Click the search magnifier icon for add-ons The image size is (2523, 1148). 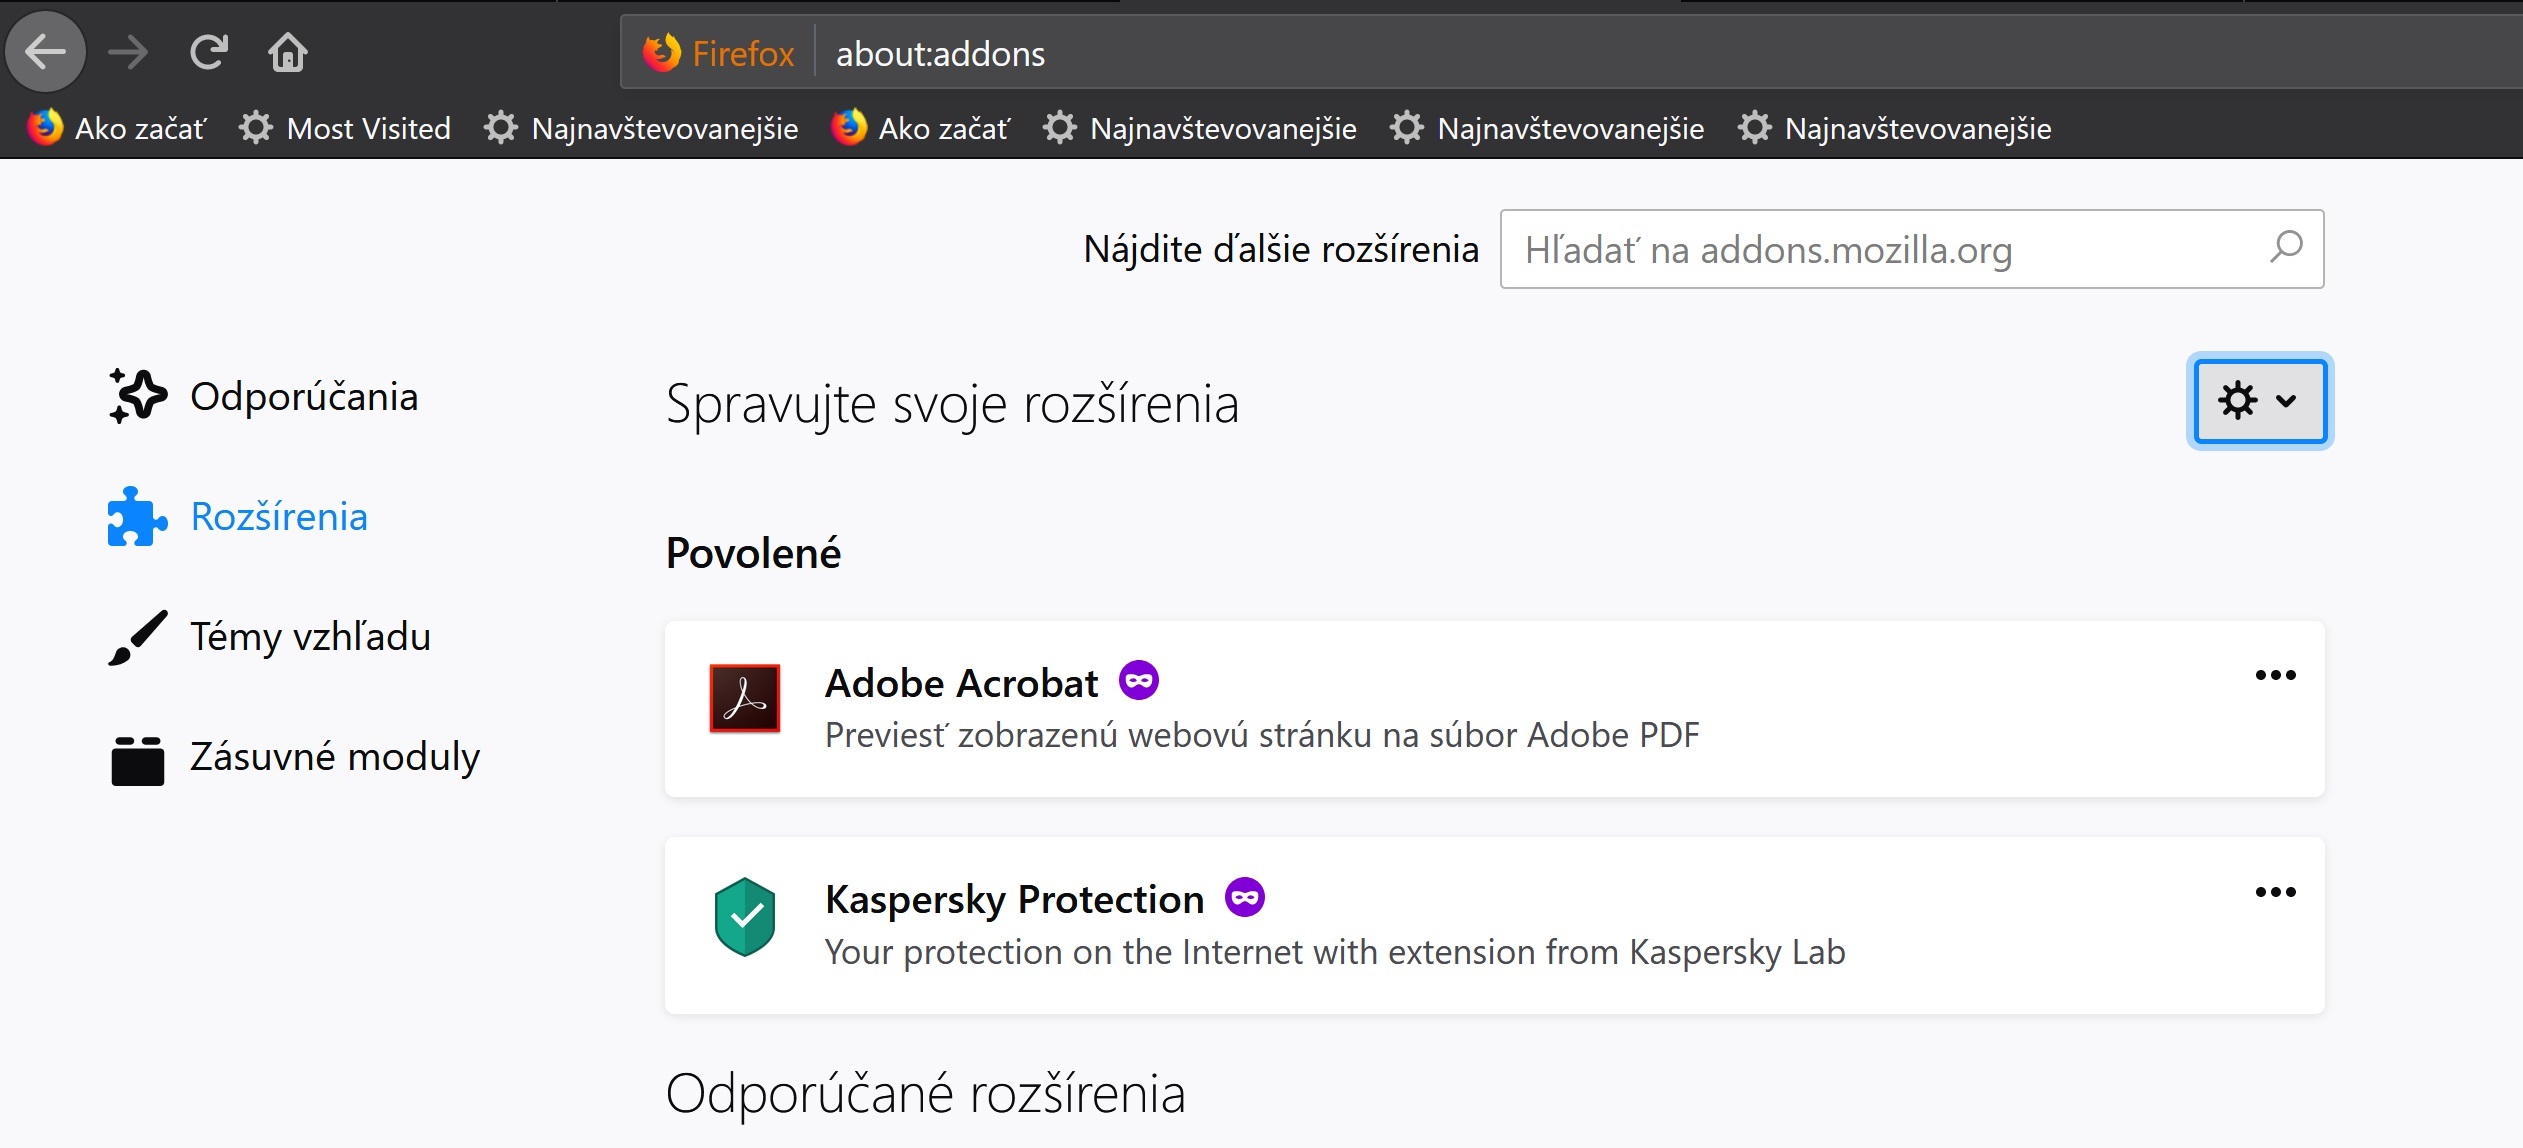point(2286,248)
